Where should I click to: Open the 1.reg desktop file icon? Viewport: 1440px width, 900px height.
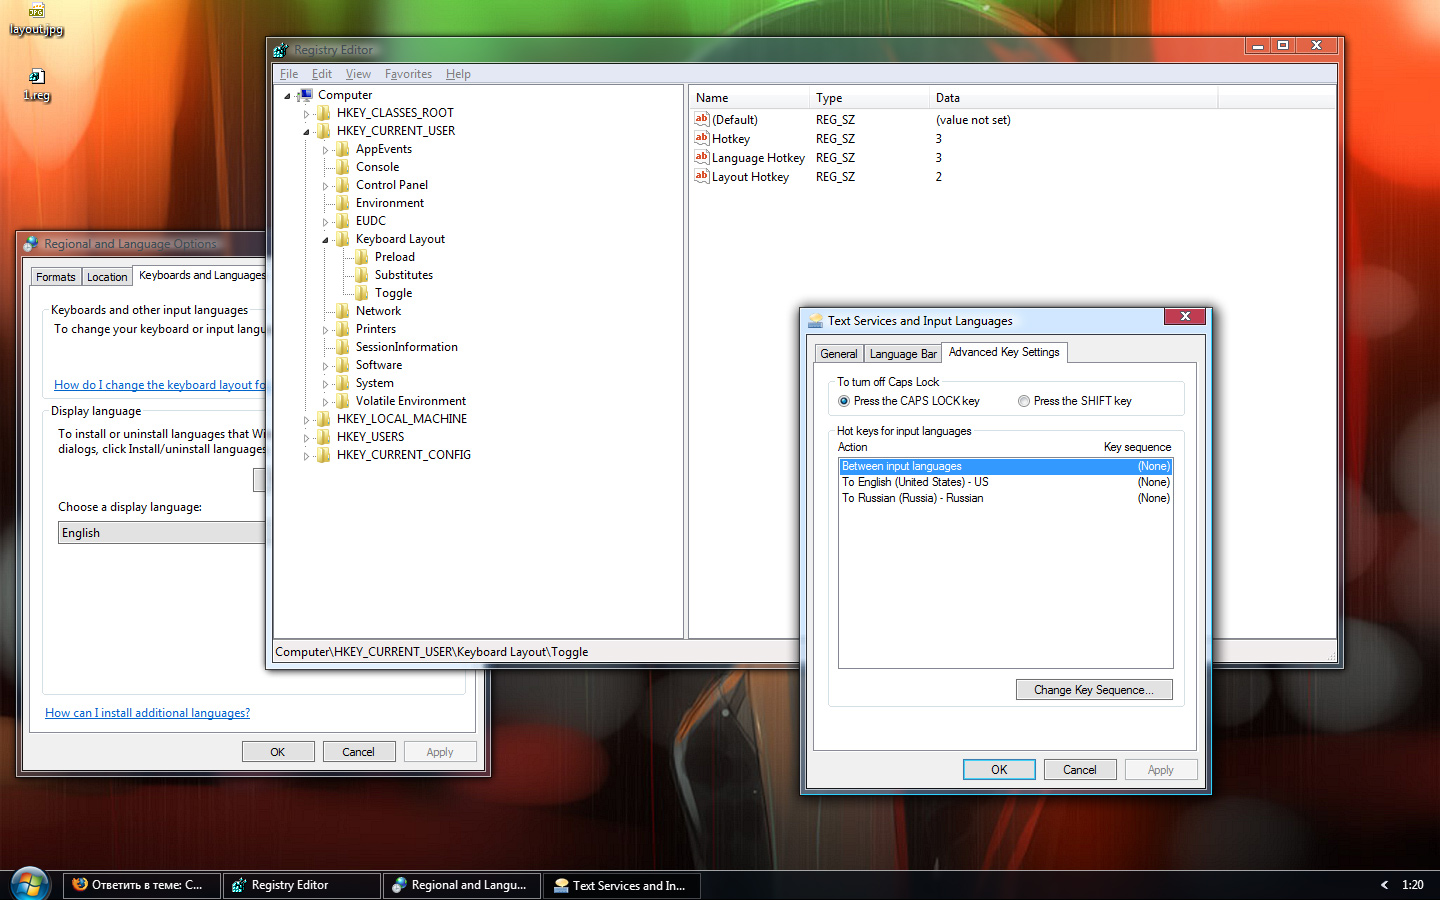point(36,78)
